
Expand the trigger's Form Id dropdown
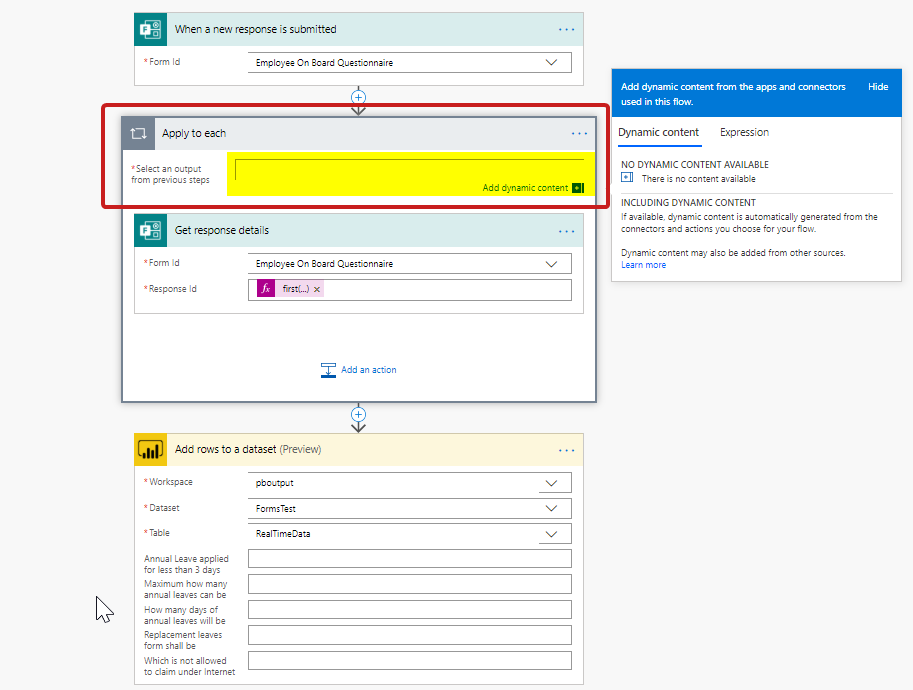click(x=551, y=62)
